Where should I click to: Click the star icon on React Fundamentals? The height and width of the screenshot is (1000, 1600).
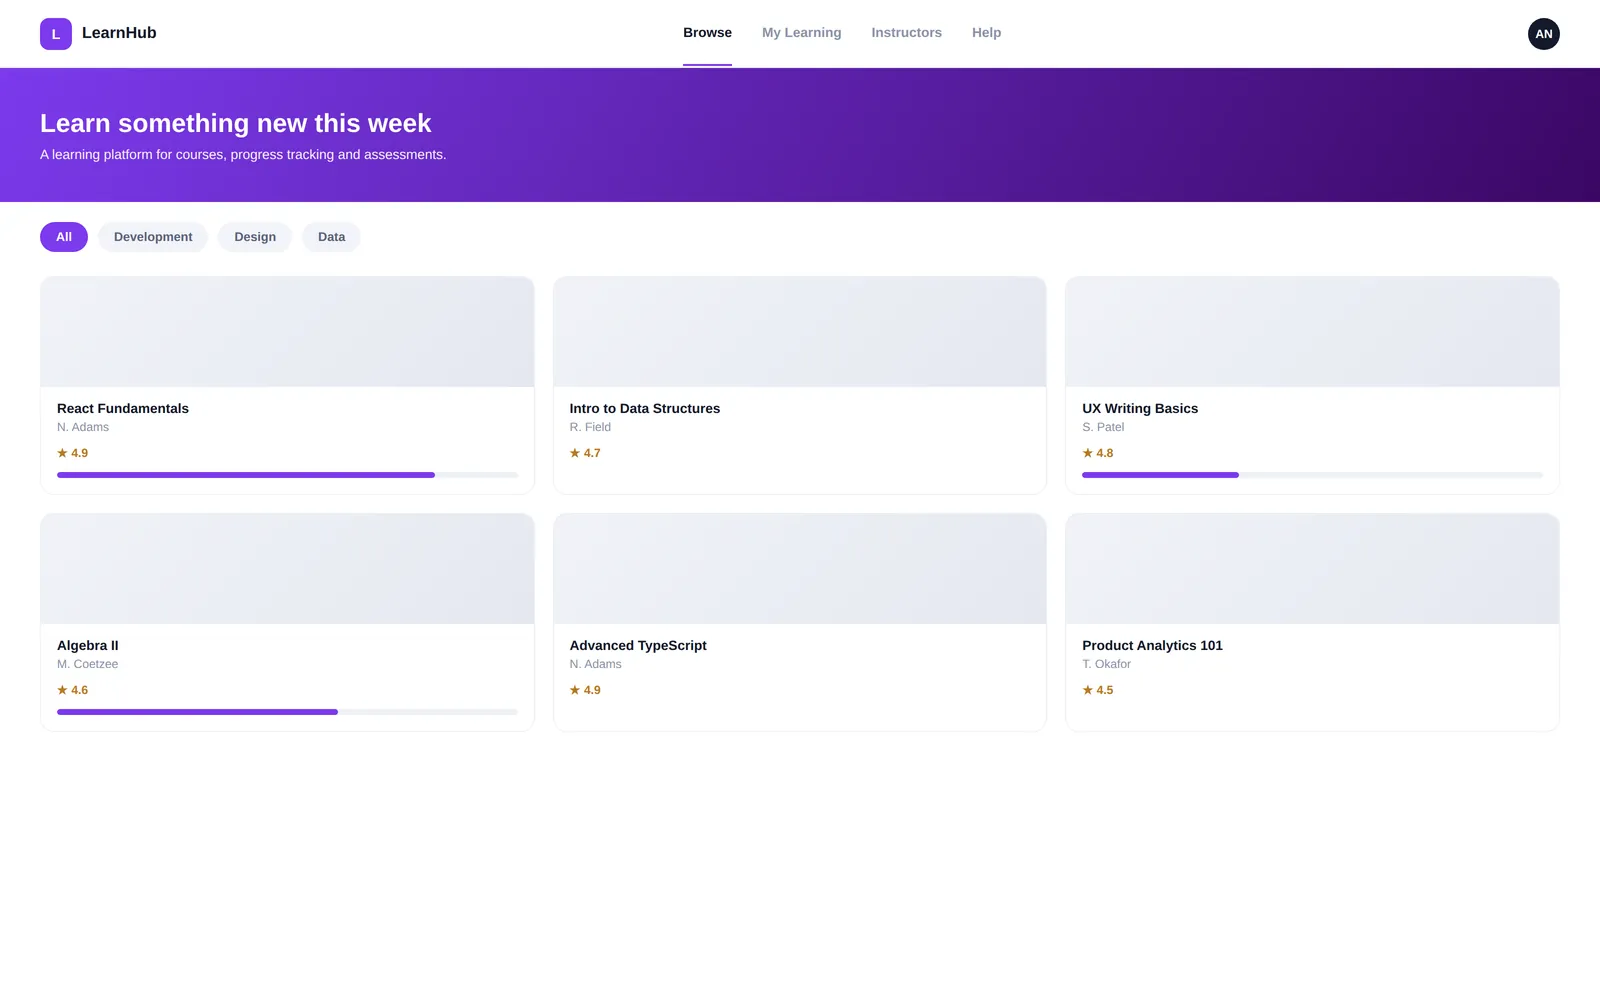[x=62, y=453]
